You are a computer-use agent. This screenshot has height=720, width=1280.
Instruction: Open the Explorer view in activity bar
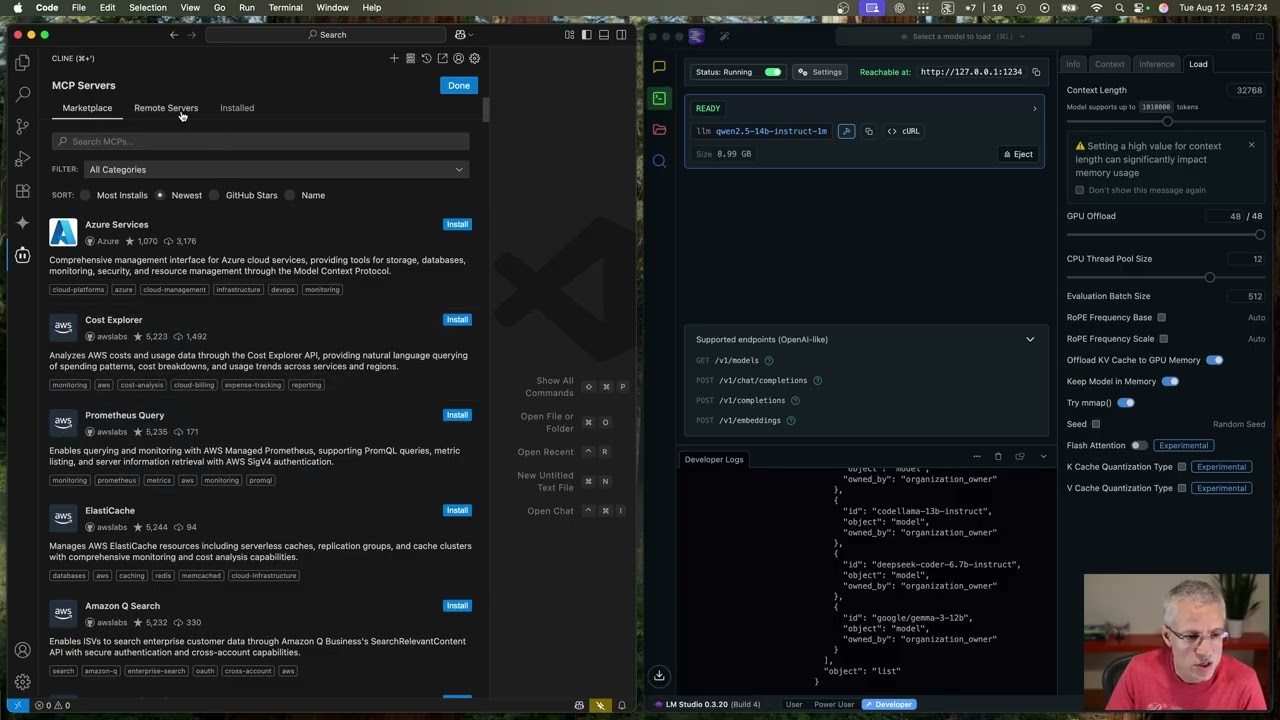(22, 62)
